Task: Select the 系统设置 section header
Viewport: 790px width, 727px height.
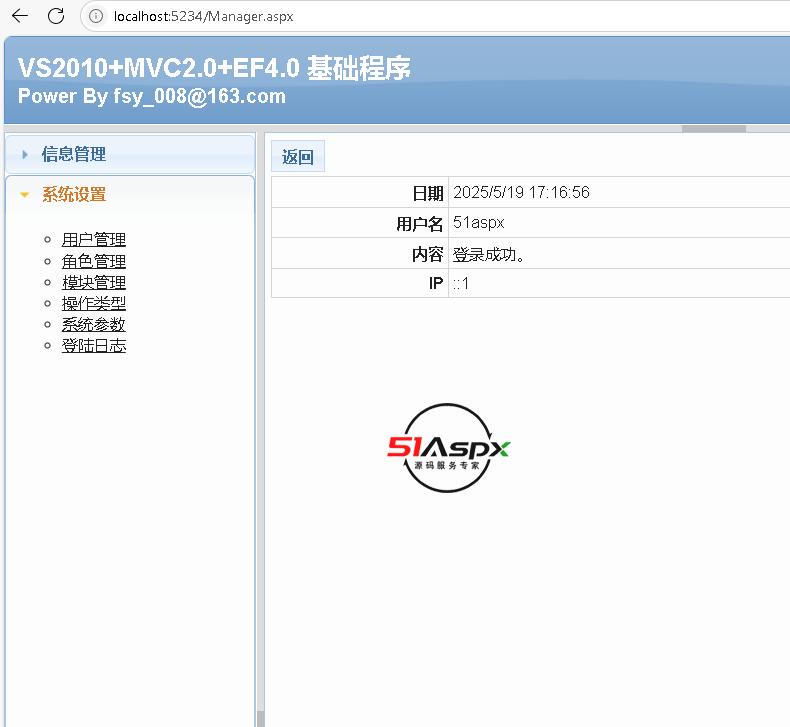Action: pyautogui.click(x=130, y=194)
